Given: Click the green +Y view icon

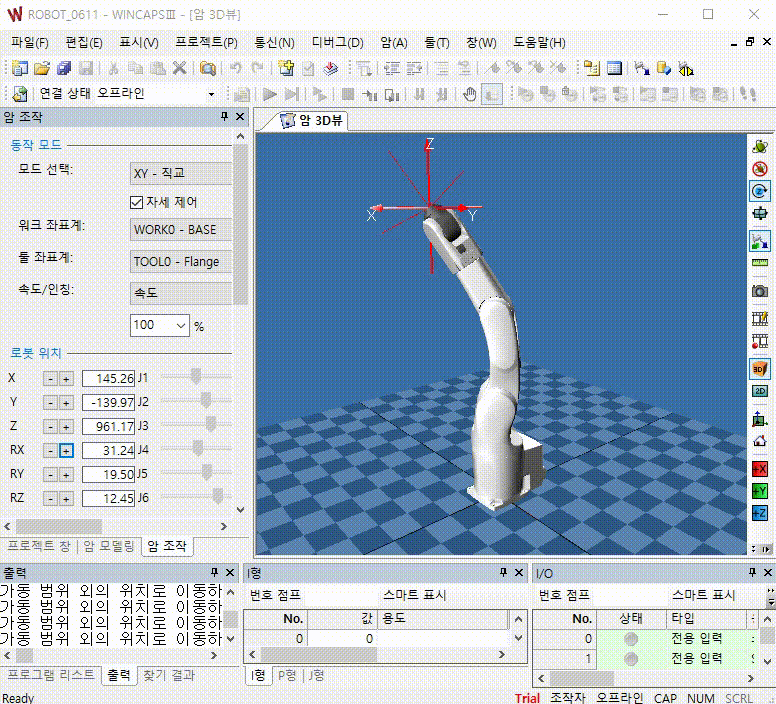Looking at the screenshot, I should click(760, 491).
